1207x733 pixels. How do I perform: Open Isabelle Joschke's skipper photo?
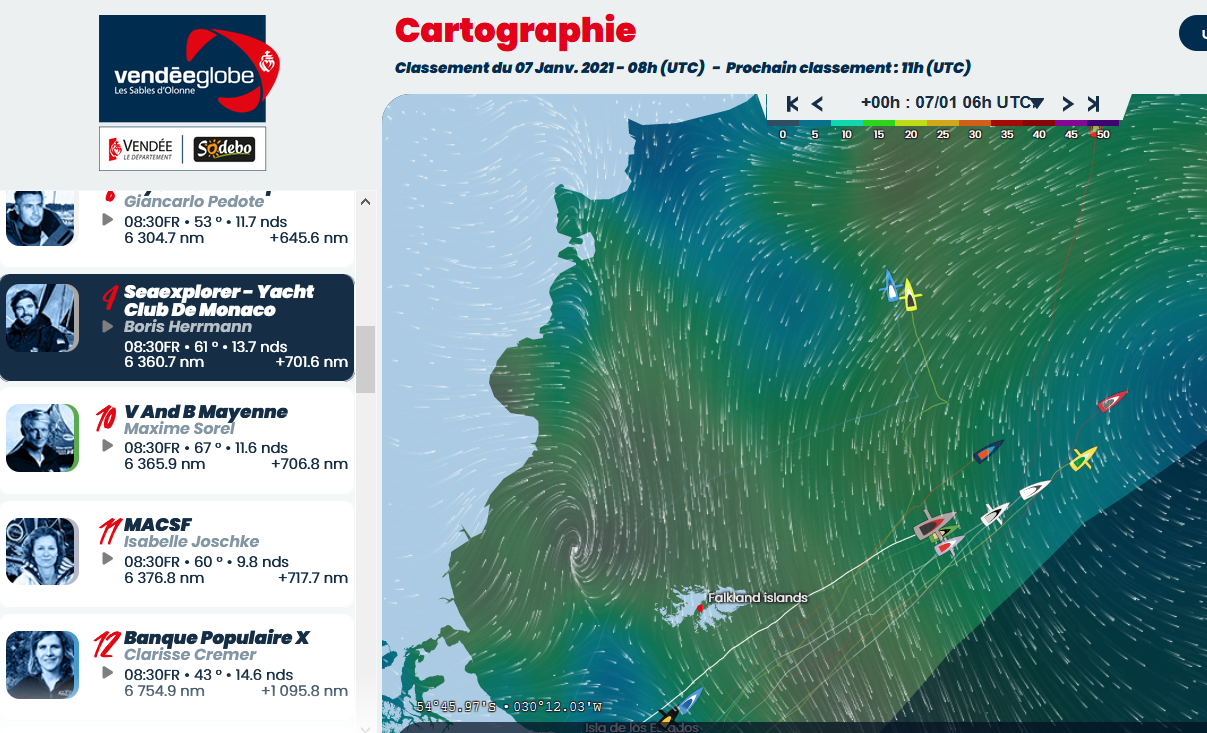point(42,551)
